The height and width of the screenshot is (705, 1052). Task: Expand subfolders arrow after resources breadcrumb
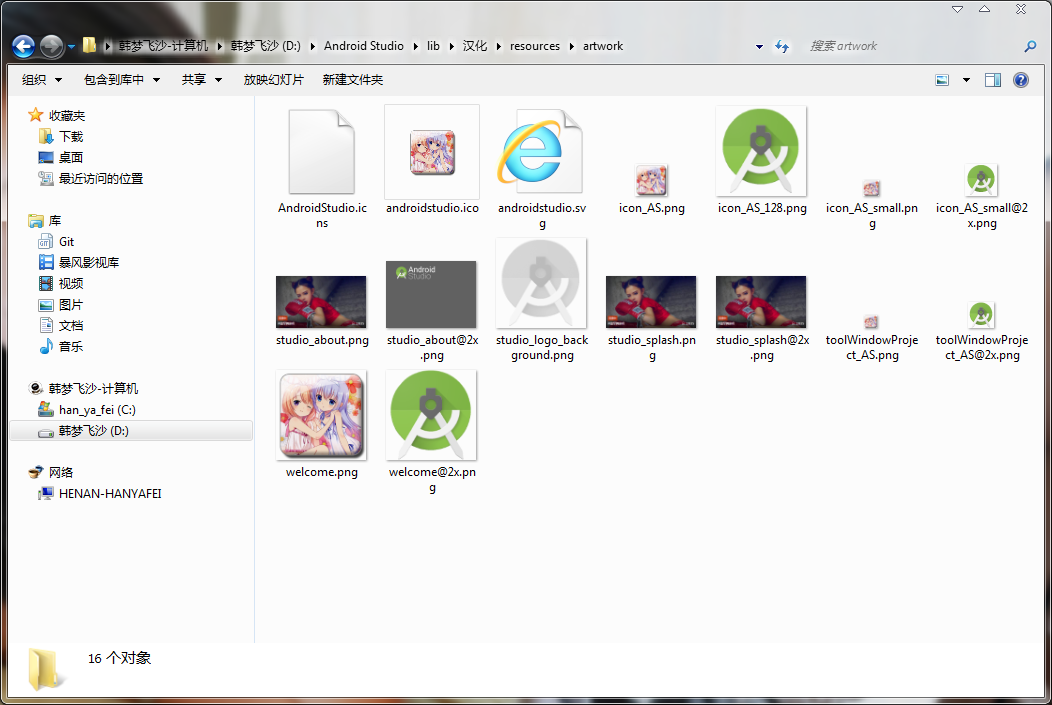[x=572, y=46]
